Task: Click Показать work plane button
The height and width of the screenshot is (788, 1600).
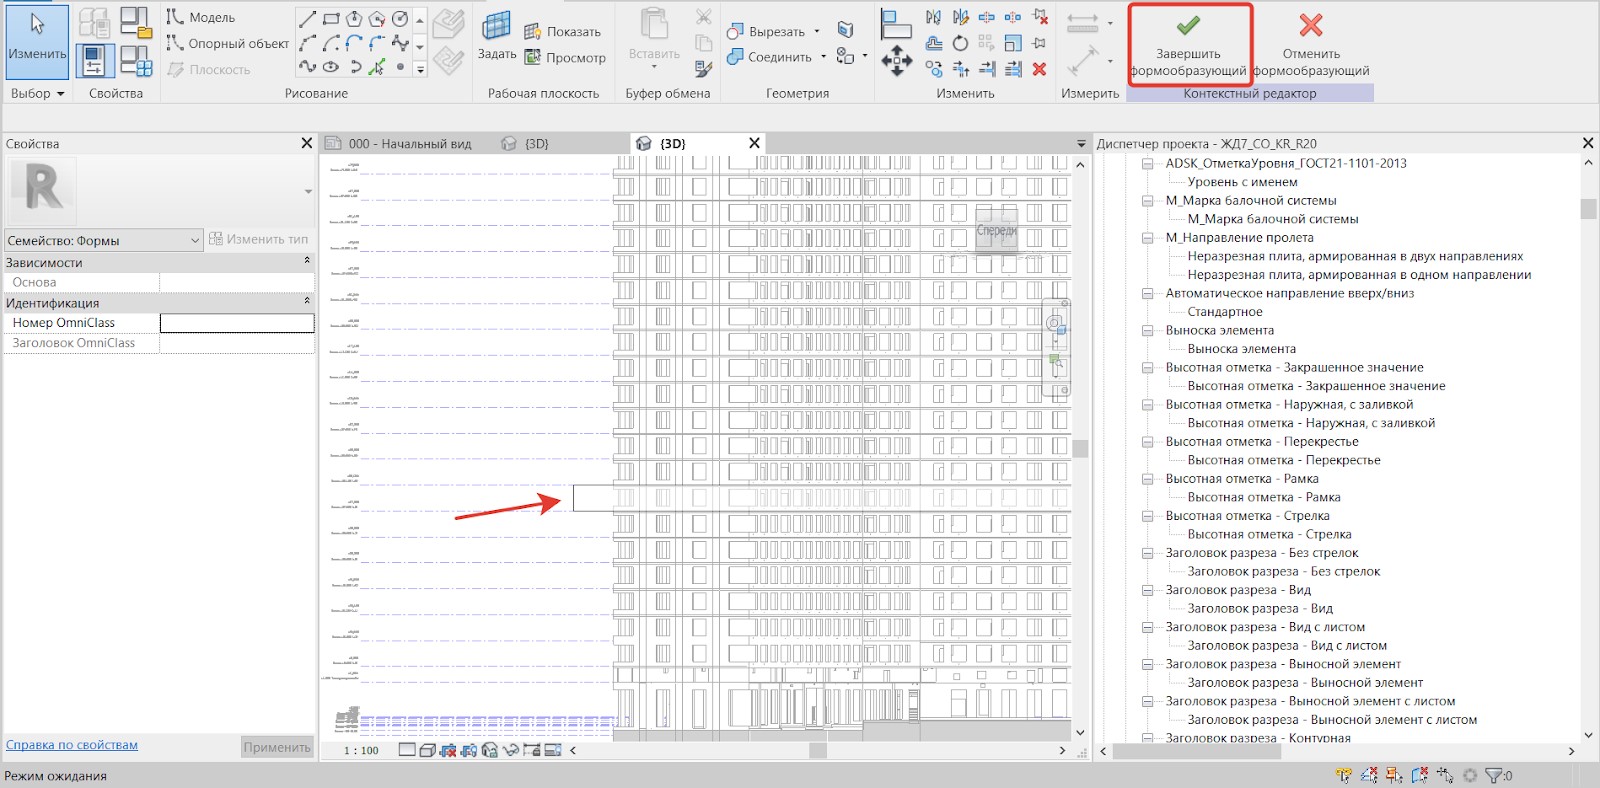Action: tap(563, 31)
